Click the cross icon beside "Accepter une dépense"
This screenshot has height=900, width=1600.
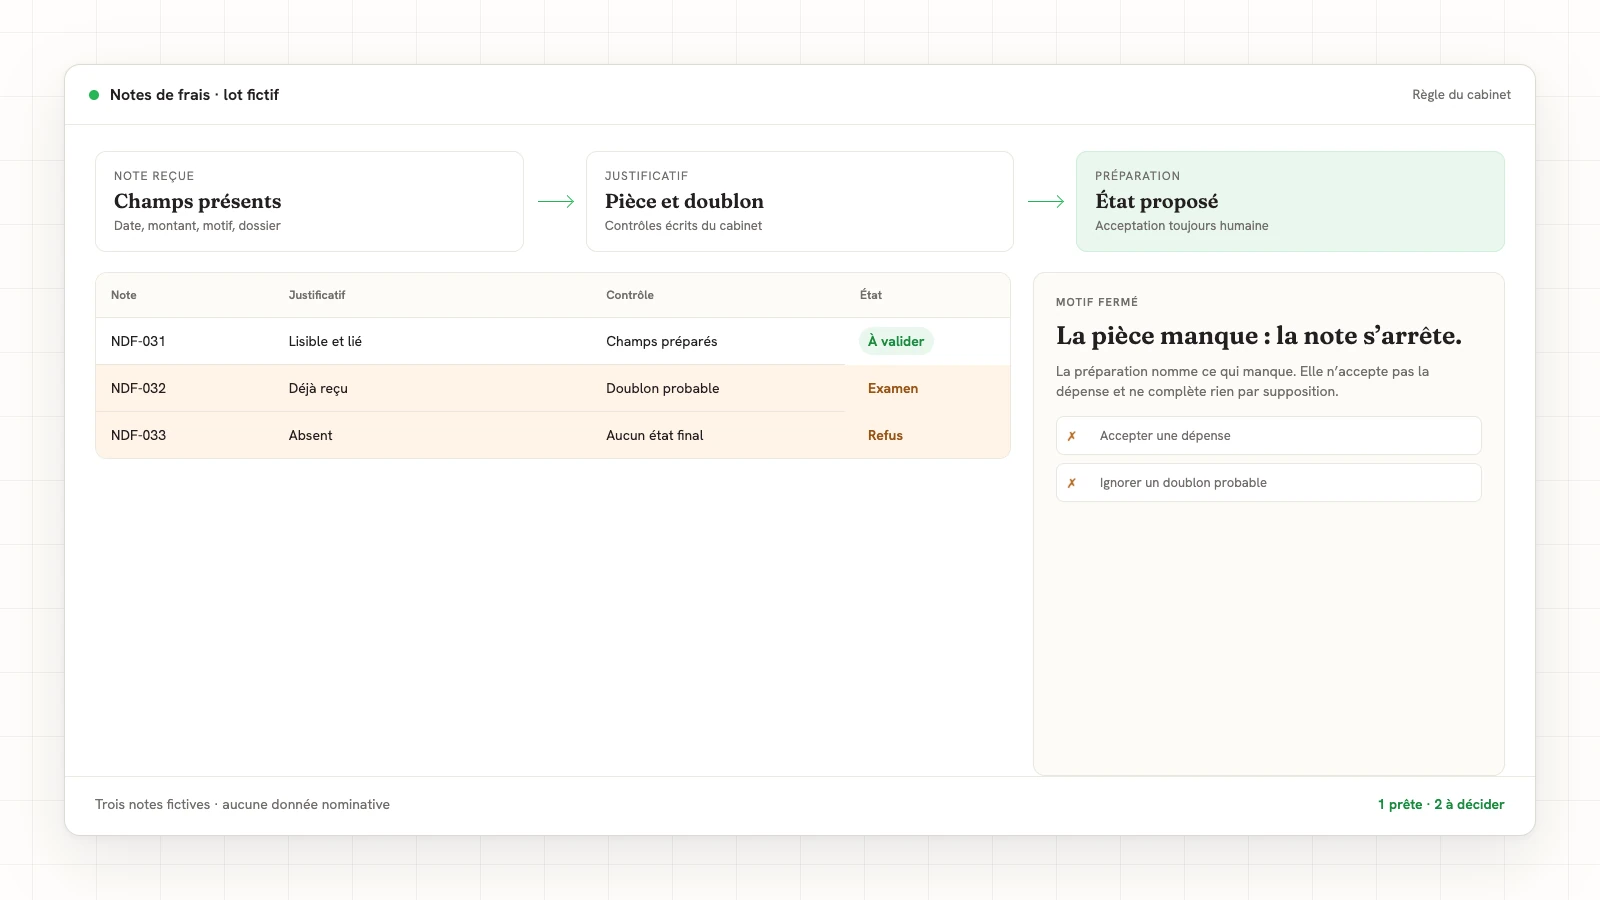pyautogui.click(x=1072, y=436)
